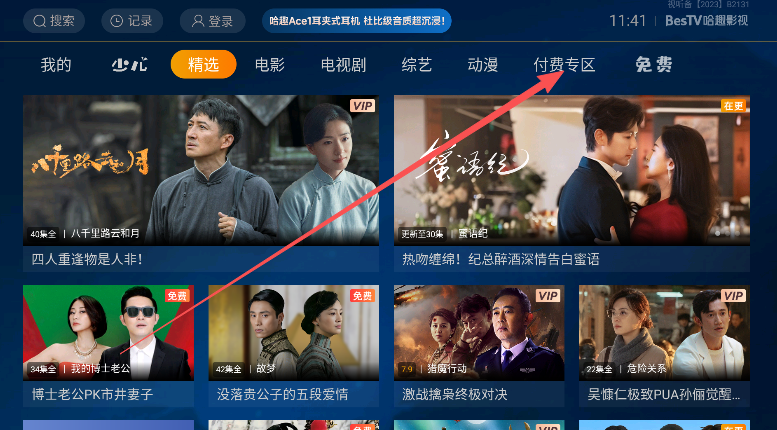Select the 动漫 tab
This screenshot has height=430, width=777.
(483, 64)
